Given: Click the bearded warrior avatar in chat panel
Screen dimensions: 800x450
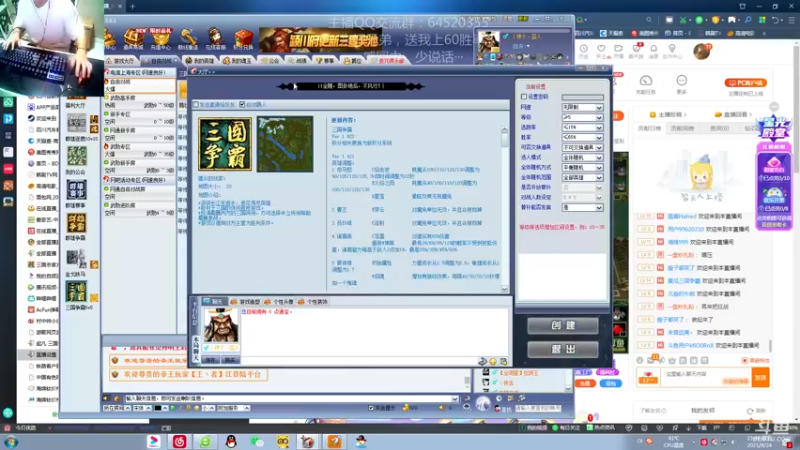Looking at the screenshot, I should (221, 325).
